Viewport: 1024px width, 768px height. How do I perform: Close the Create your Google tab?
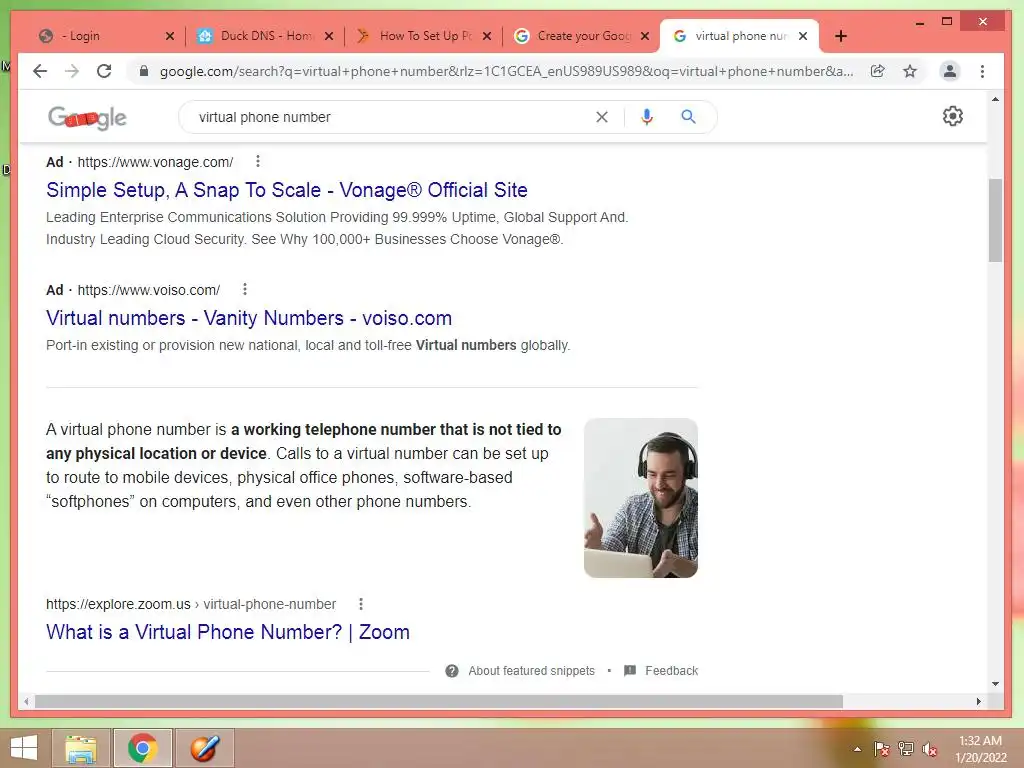[x=645, y=36]
